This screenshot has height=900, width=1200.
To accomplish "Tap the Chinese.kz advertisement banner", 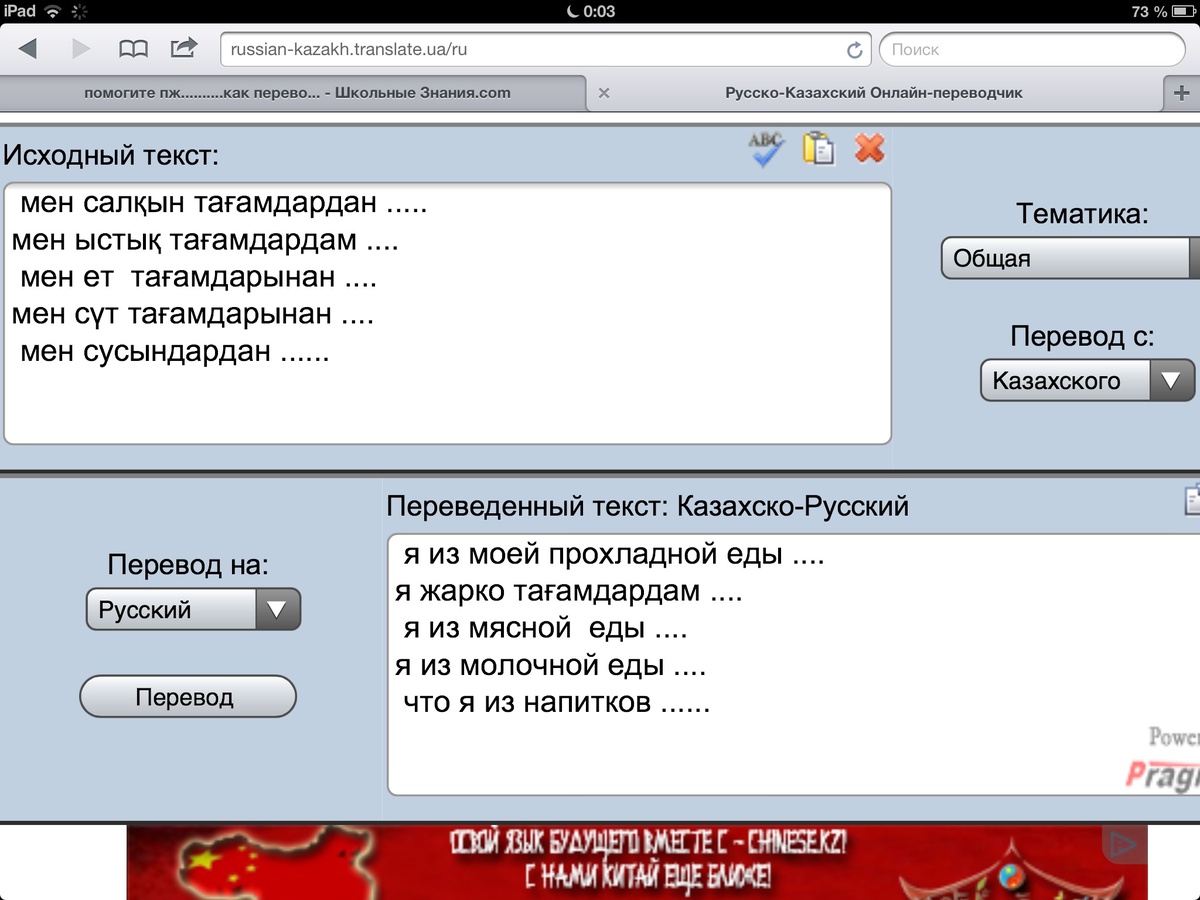I will coord(636,862).
